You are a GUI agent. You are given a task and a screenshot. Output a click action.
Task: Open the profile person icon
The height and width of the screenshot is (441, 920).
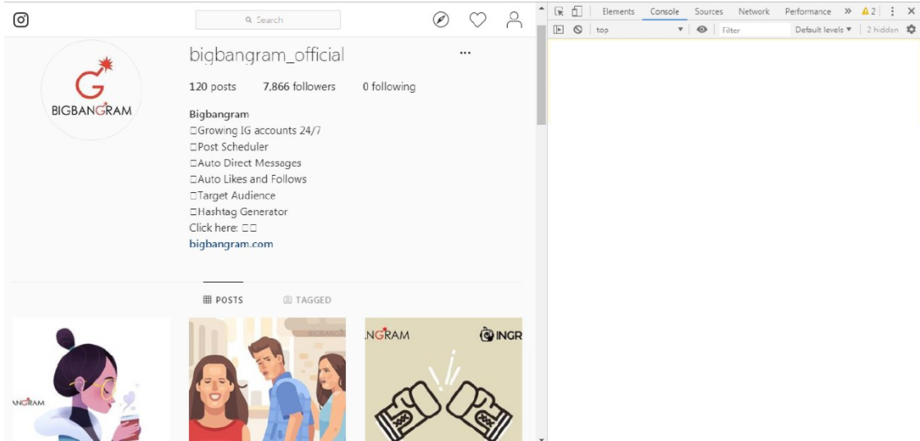pyautogui.click(x=514, y=20)
